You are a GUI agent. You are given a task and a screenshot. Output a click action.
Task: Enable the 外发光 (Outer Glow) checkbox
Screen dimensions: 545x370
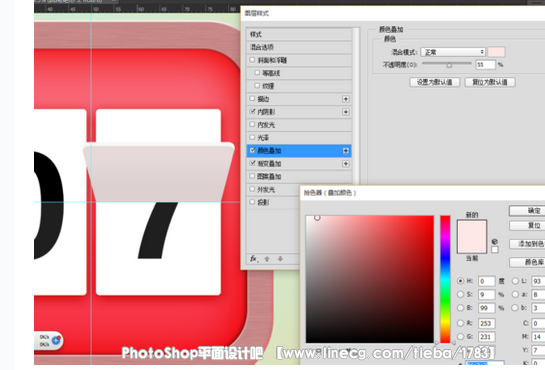(252, 189)
